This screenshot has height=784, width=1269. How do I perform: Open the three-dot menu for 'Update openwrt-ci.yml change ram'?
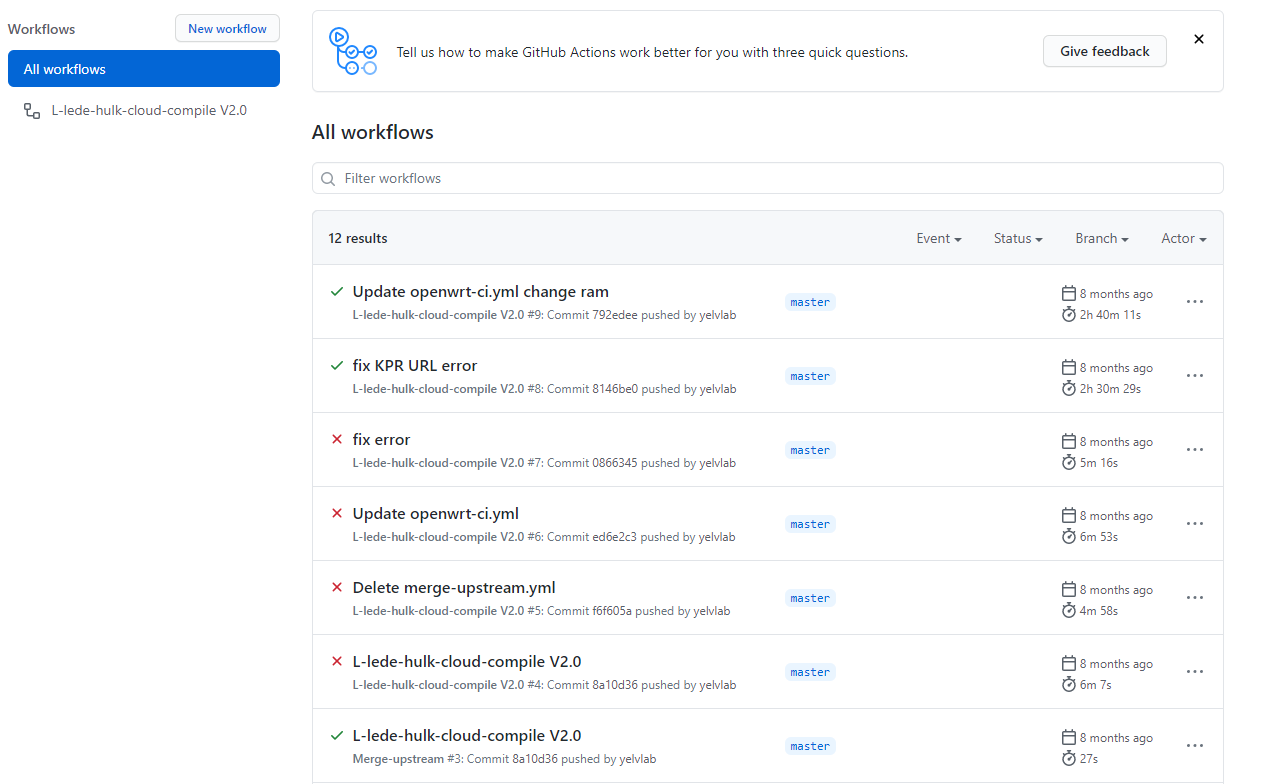coord(1194,302)
